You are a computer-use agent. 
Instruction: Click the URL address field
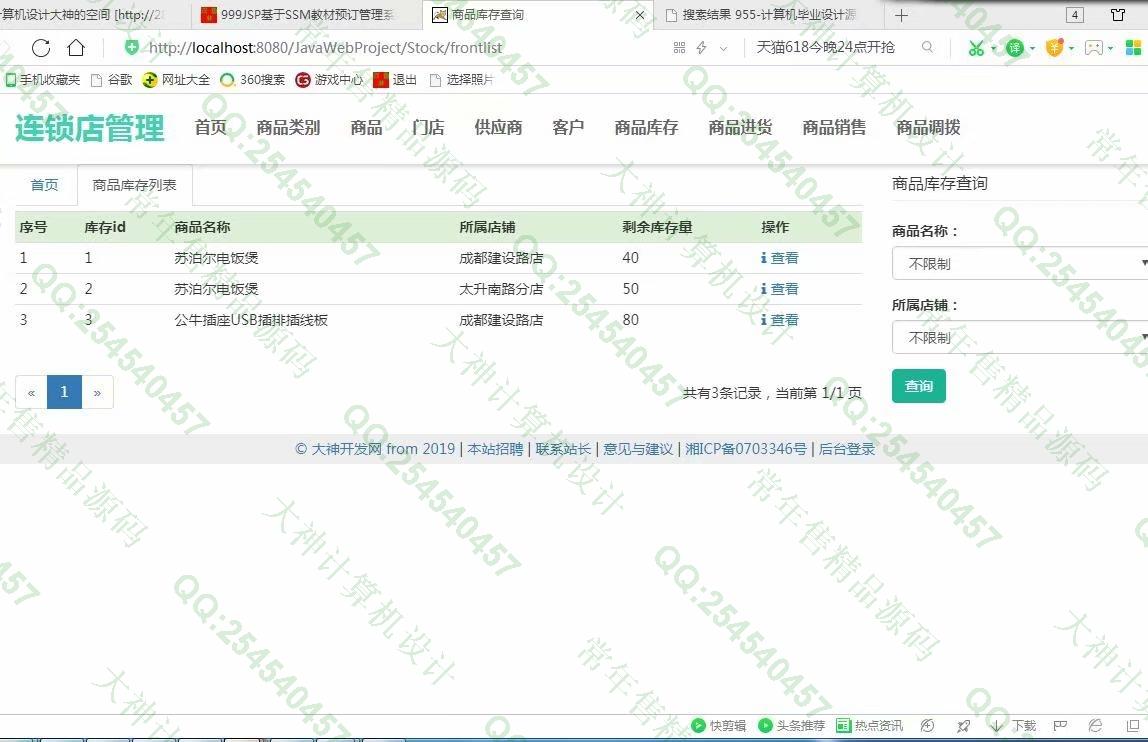[x=326, y=48]
